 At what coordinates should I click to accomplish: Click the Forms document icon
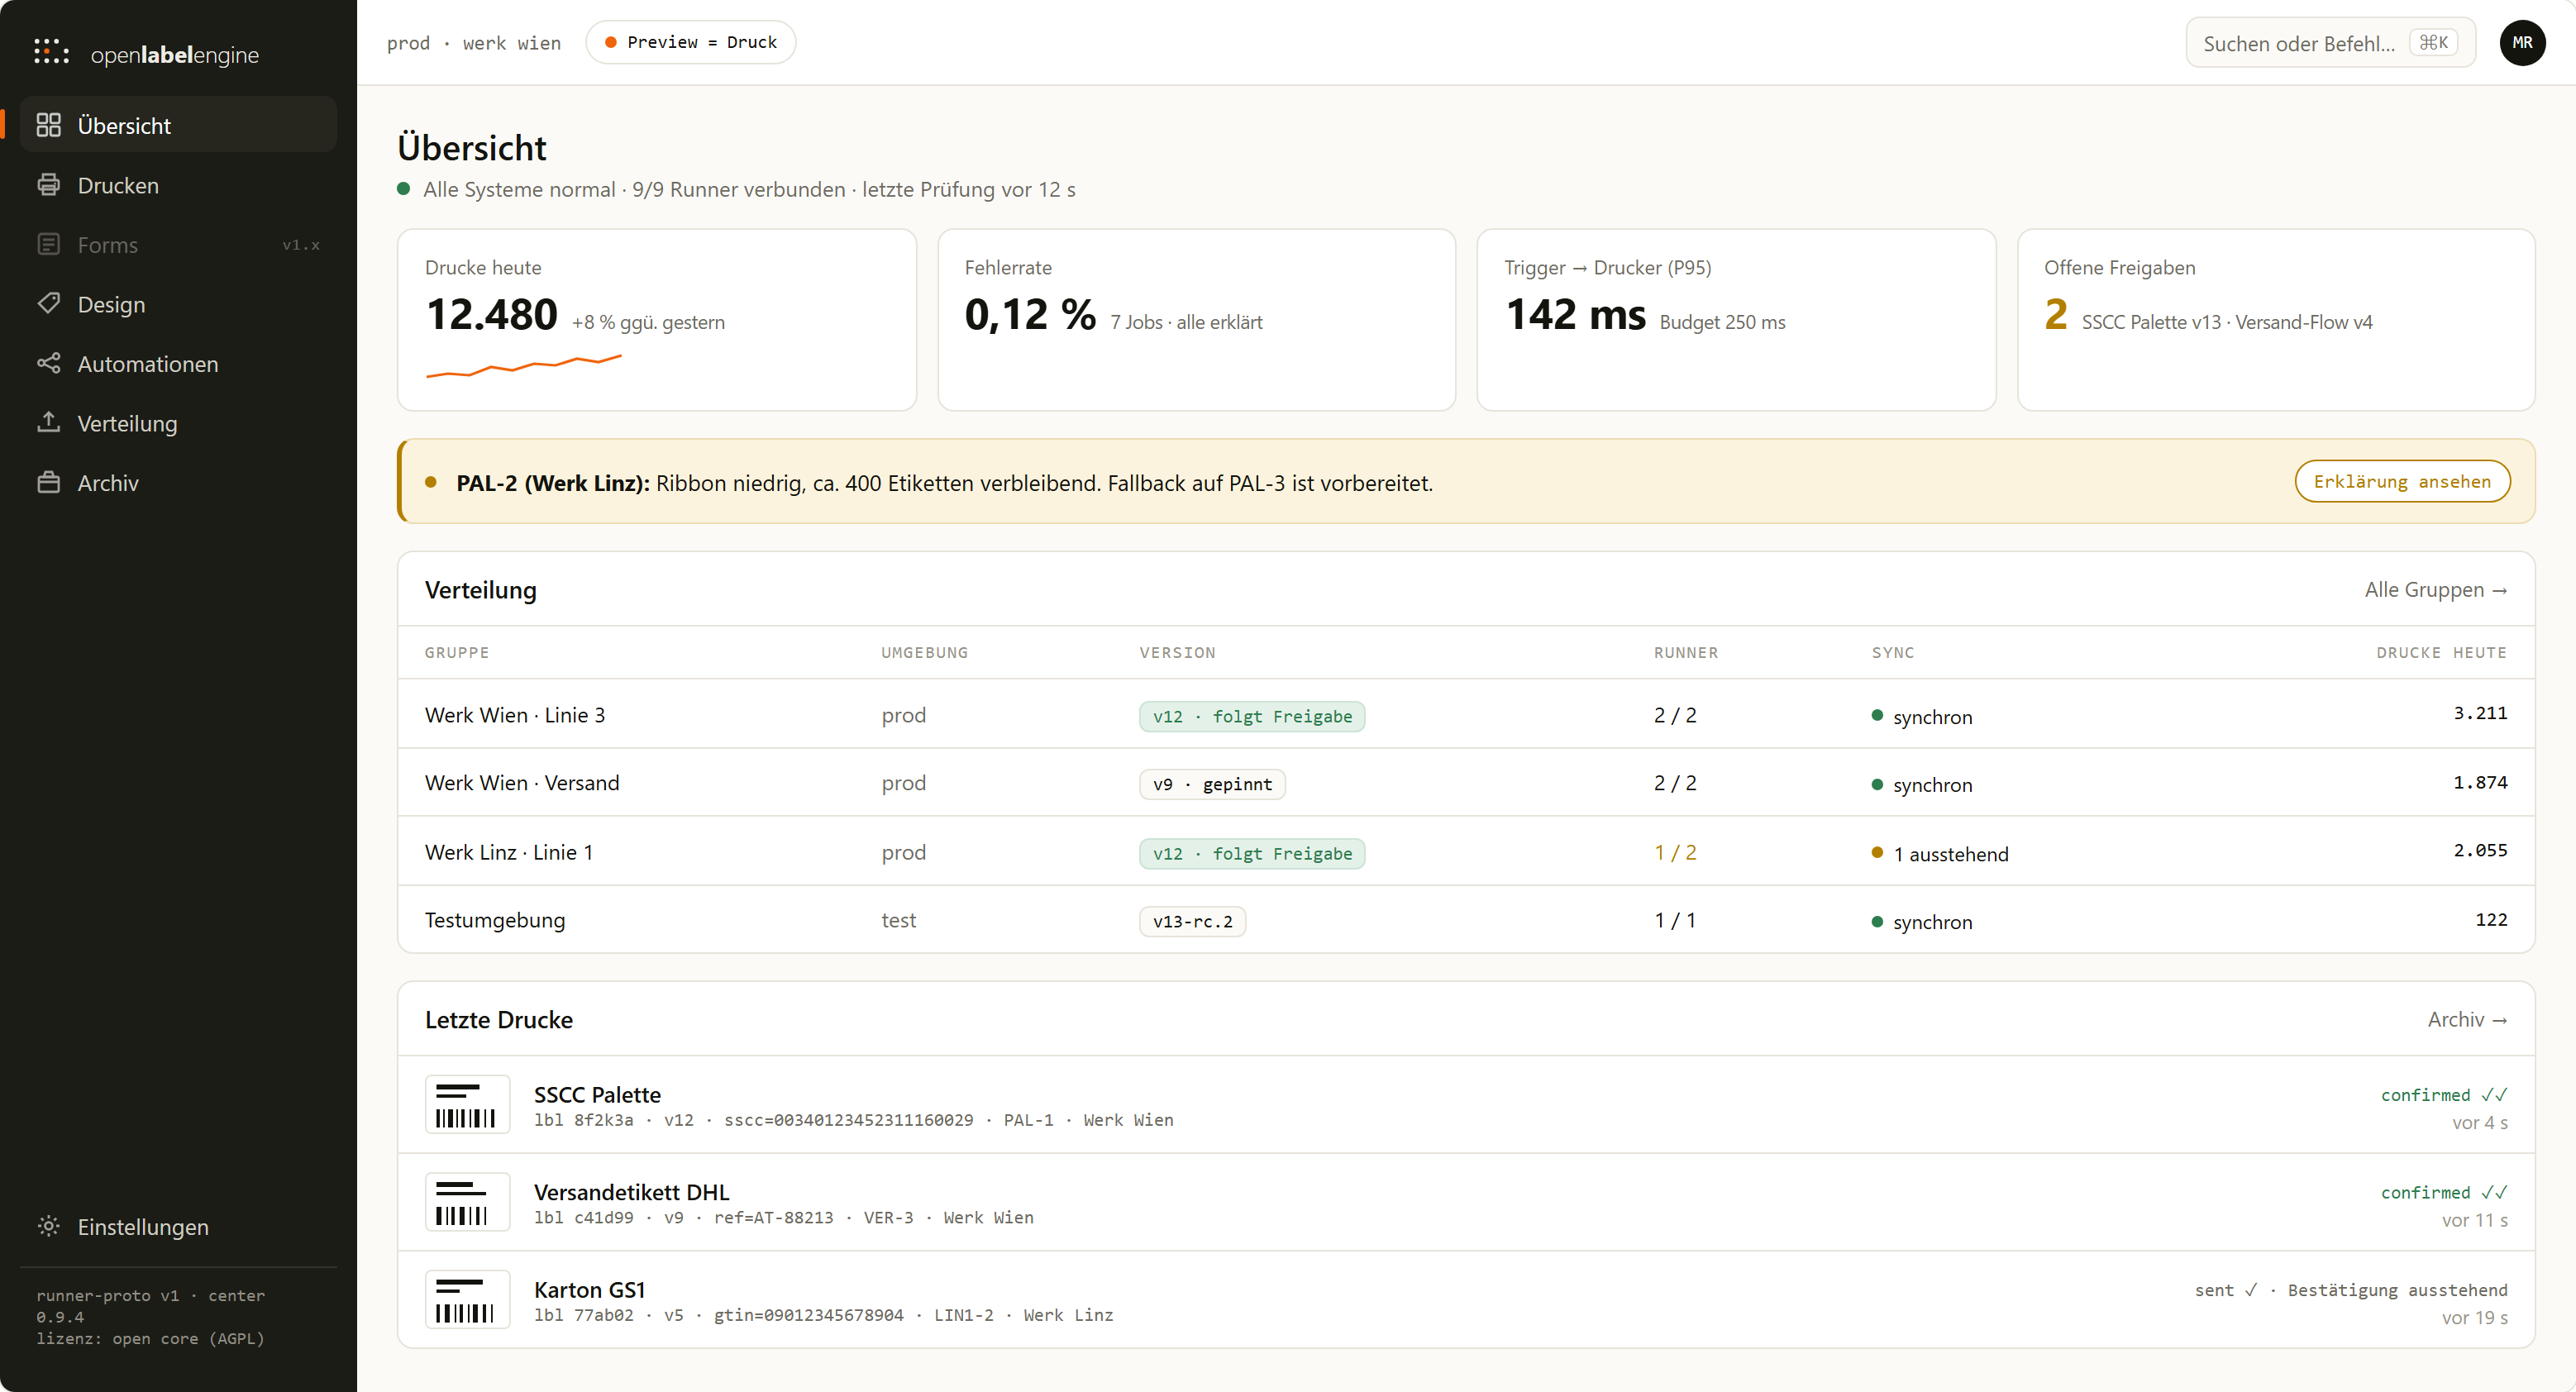pyautogui.click(x=48, y=244)
